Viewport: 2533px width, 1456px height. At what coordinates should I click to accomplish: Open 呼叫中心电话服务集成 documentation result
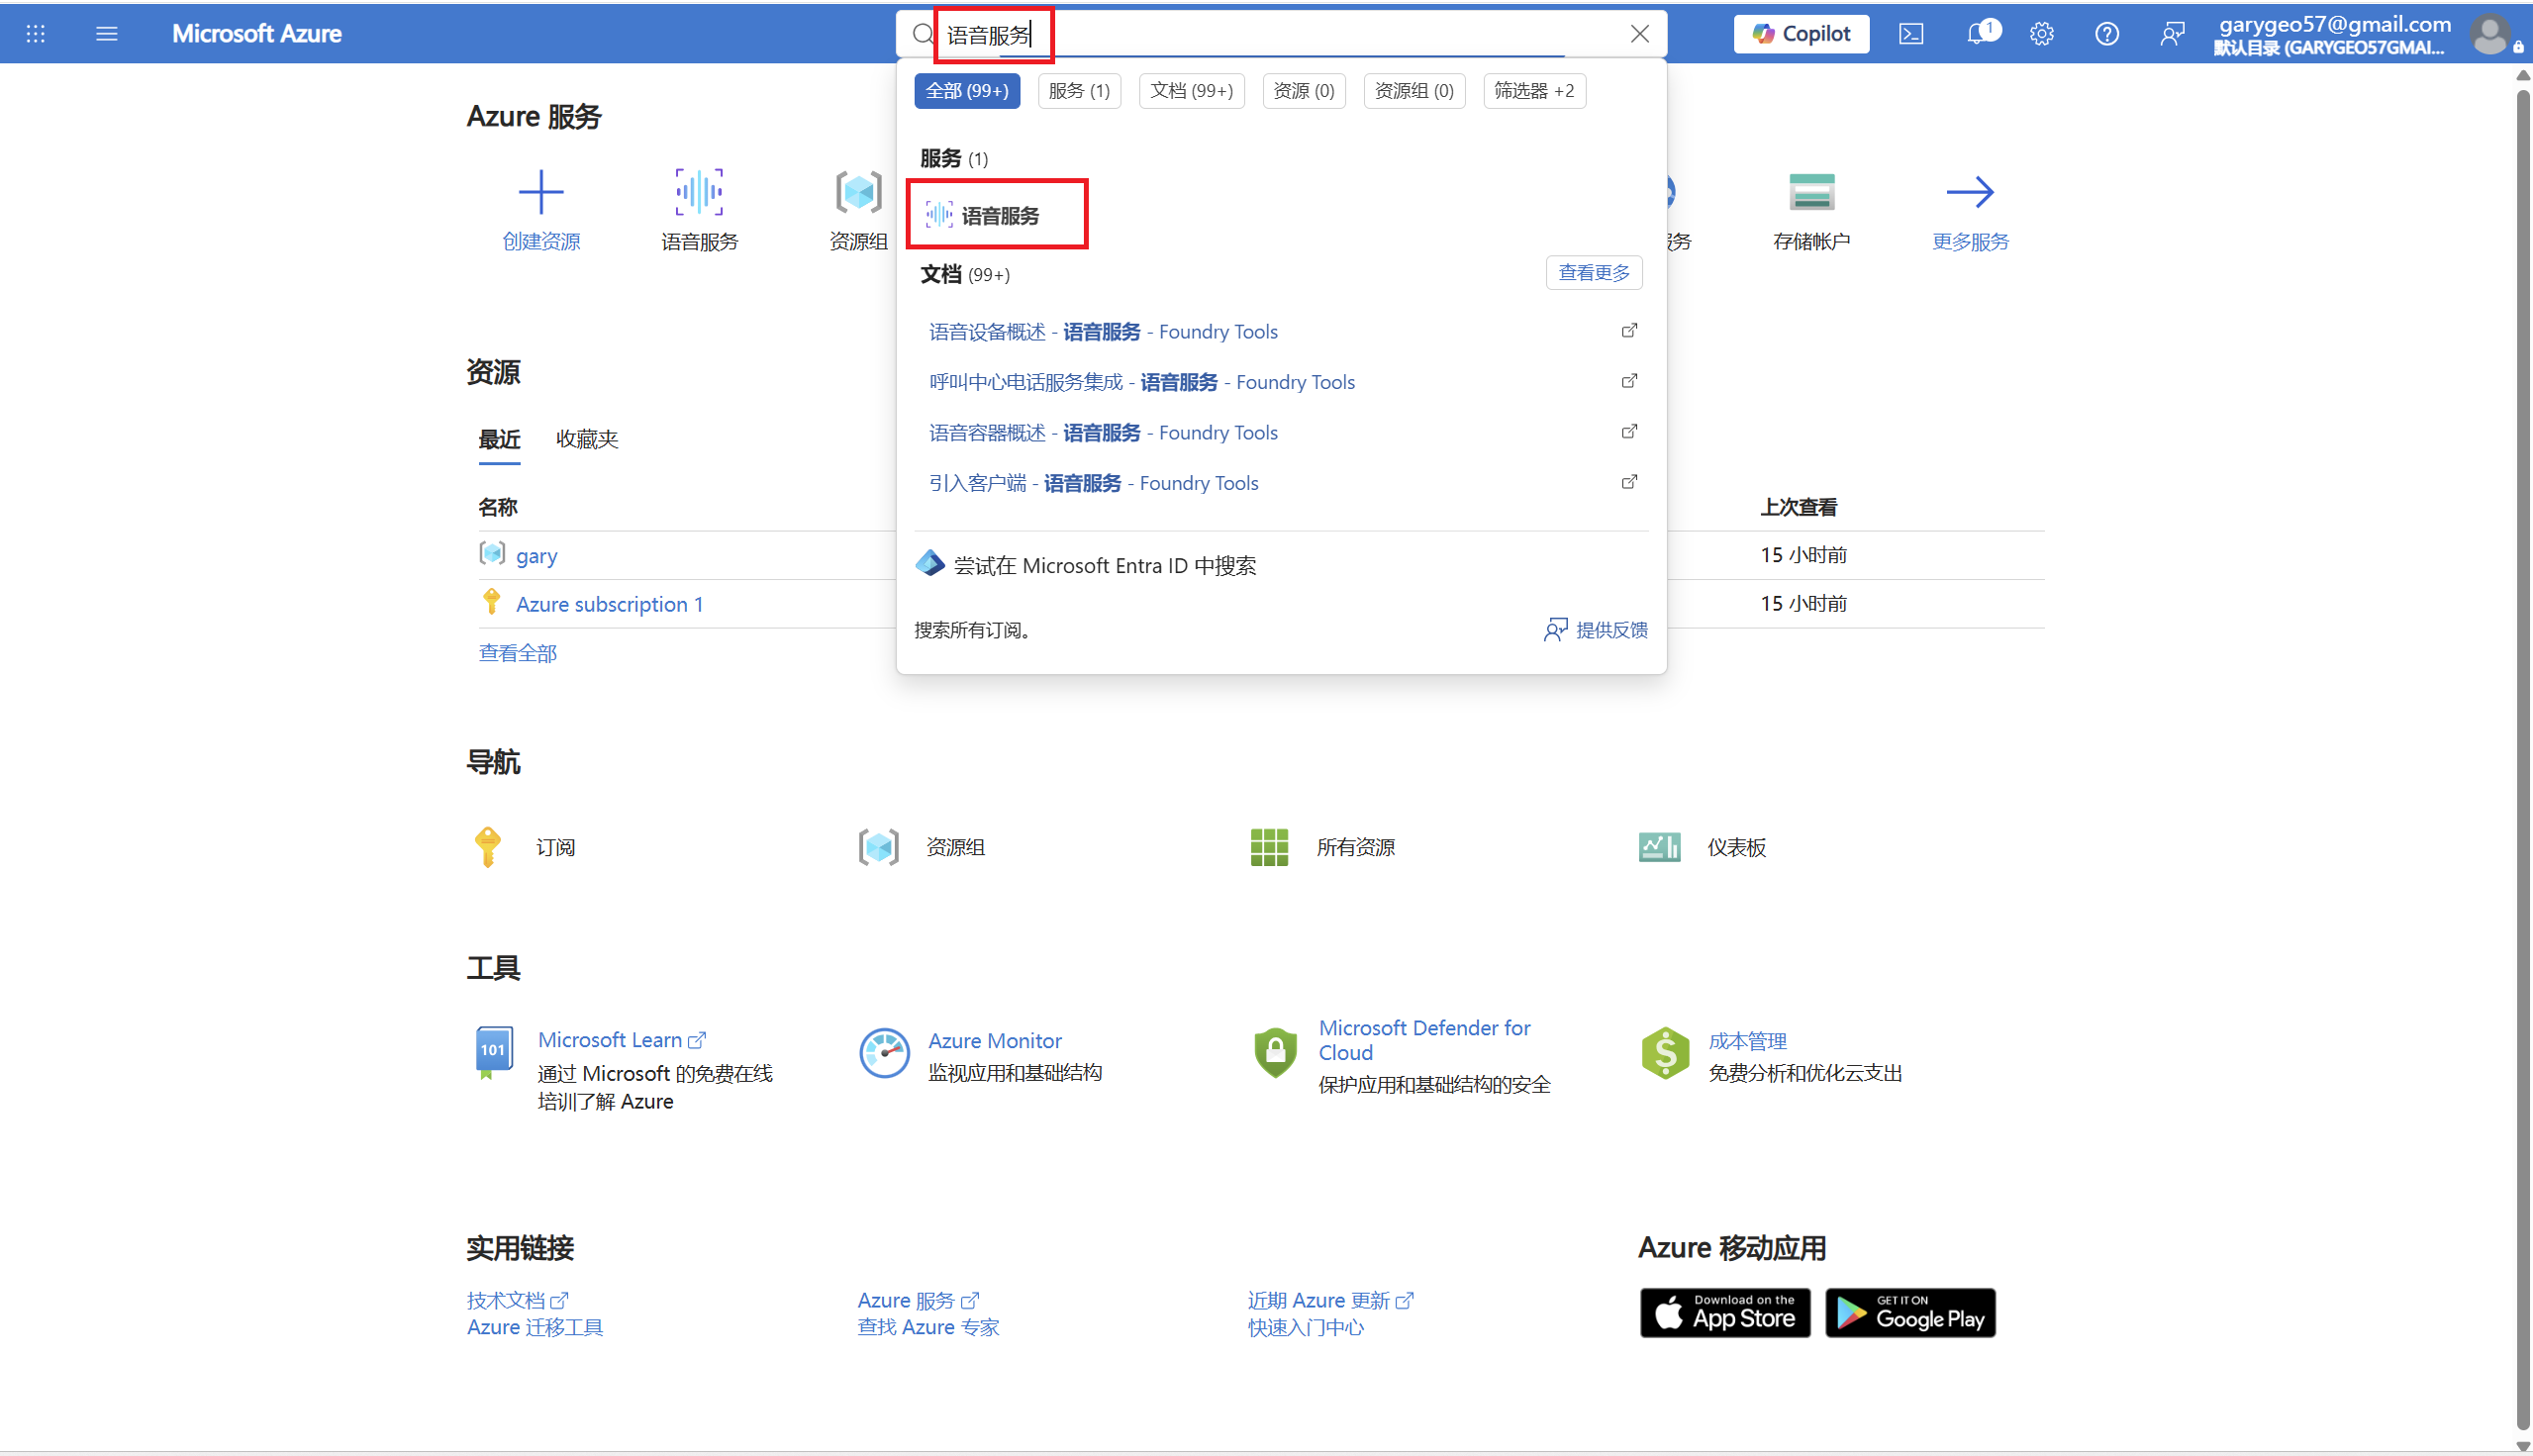coord(1142,382)
